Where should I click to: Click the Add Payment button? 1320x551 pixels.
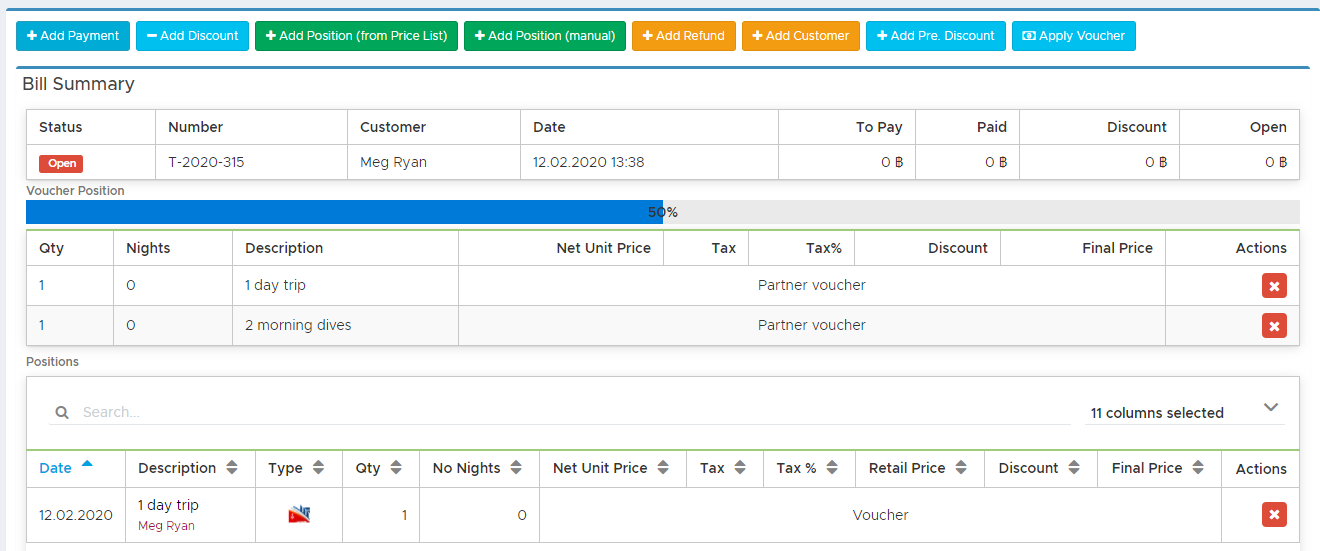pos(73,36)
